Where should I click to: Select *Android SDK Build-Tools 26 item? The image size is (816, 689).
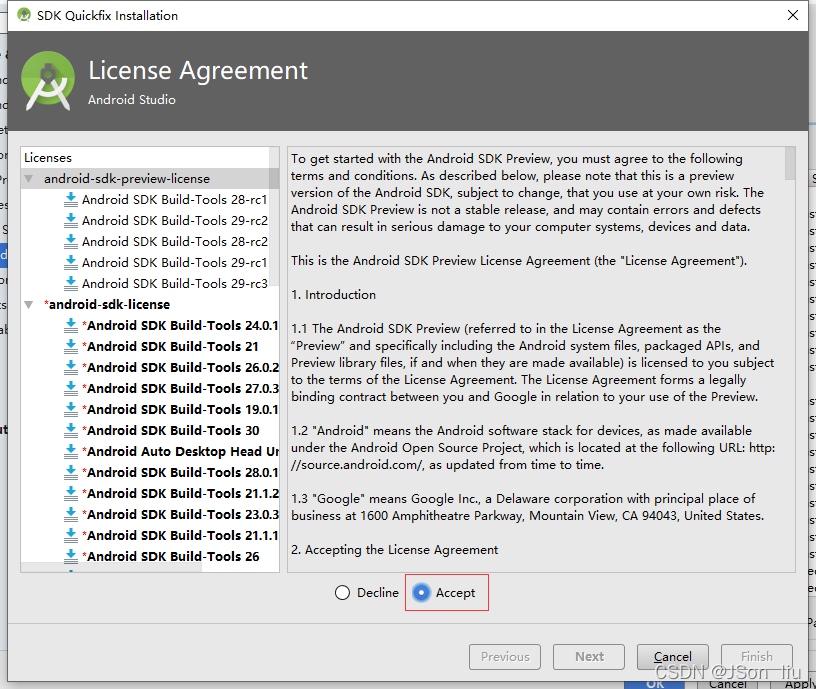pos(171,556)
